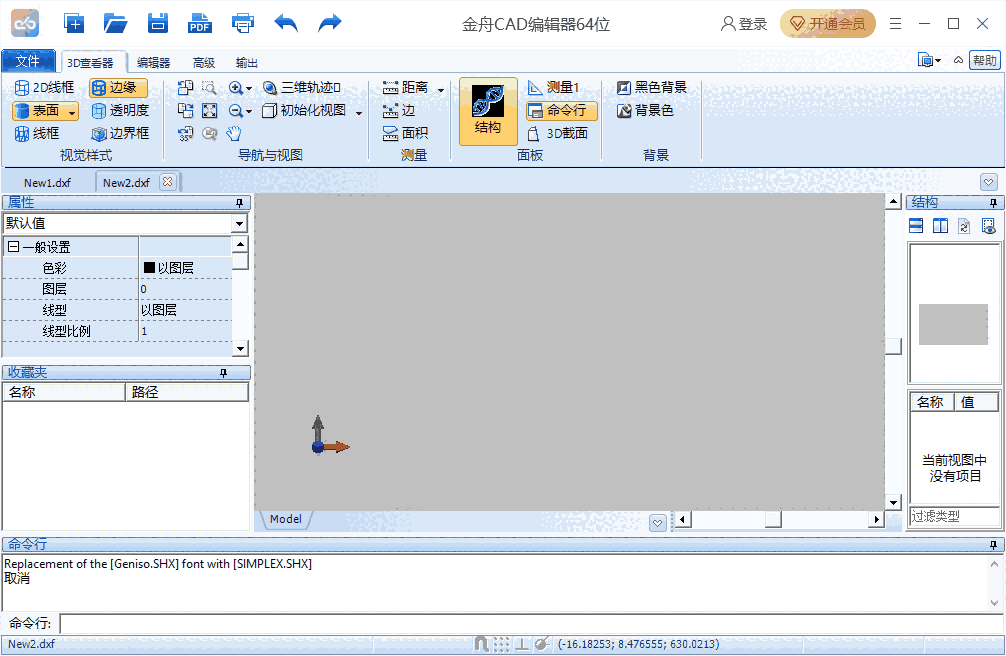
Task: Switch to the 输出 ribbon tab
Action: tap(246, 62)
